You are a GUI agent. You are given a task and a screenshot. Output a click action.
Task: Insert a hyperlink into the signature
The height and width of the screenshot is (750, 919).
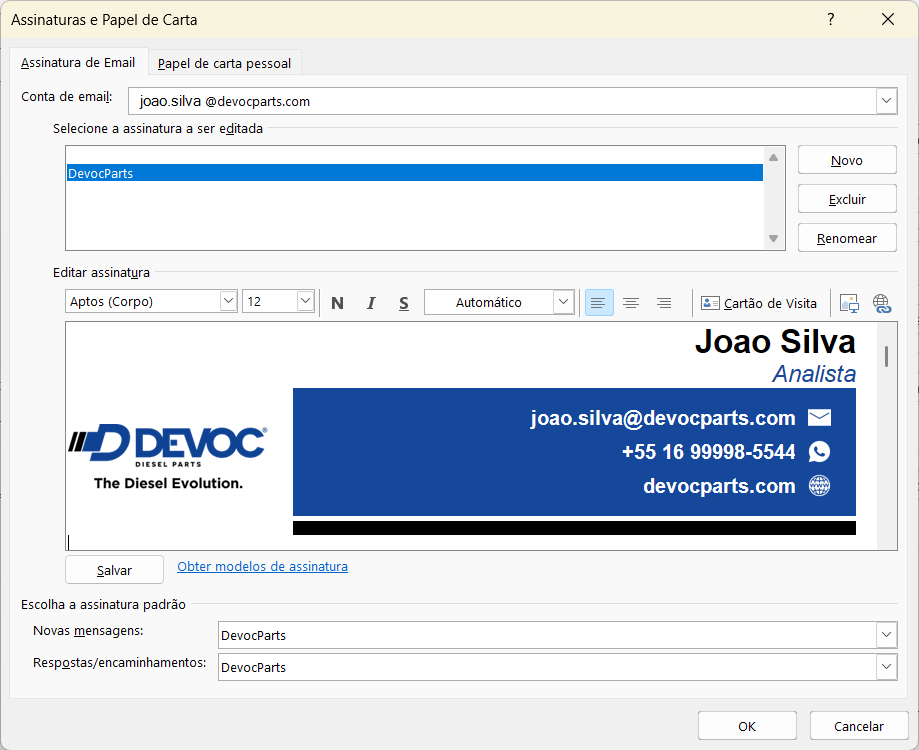[882, 303]
